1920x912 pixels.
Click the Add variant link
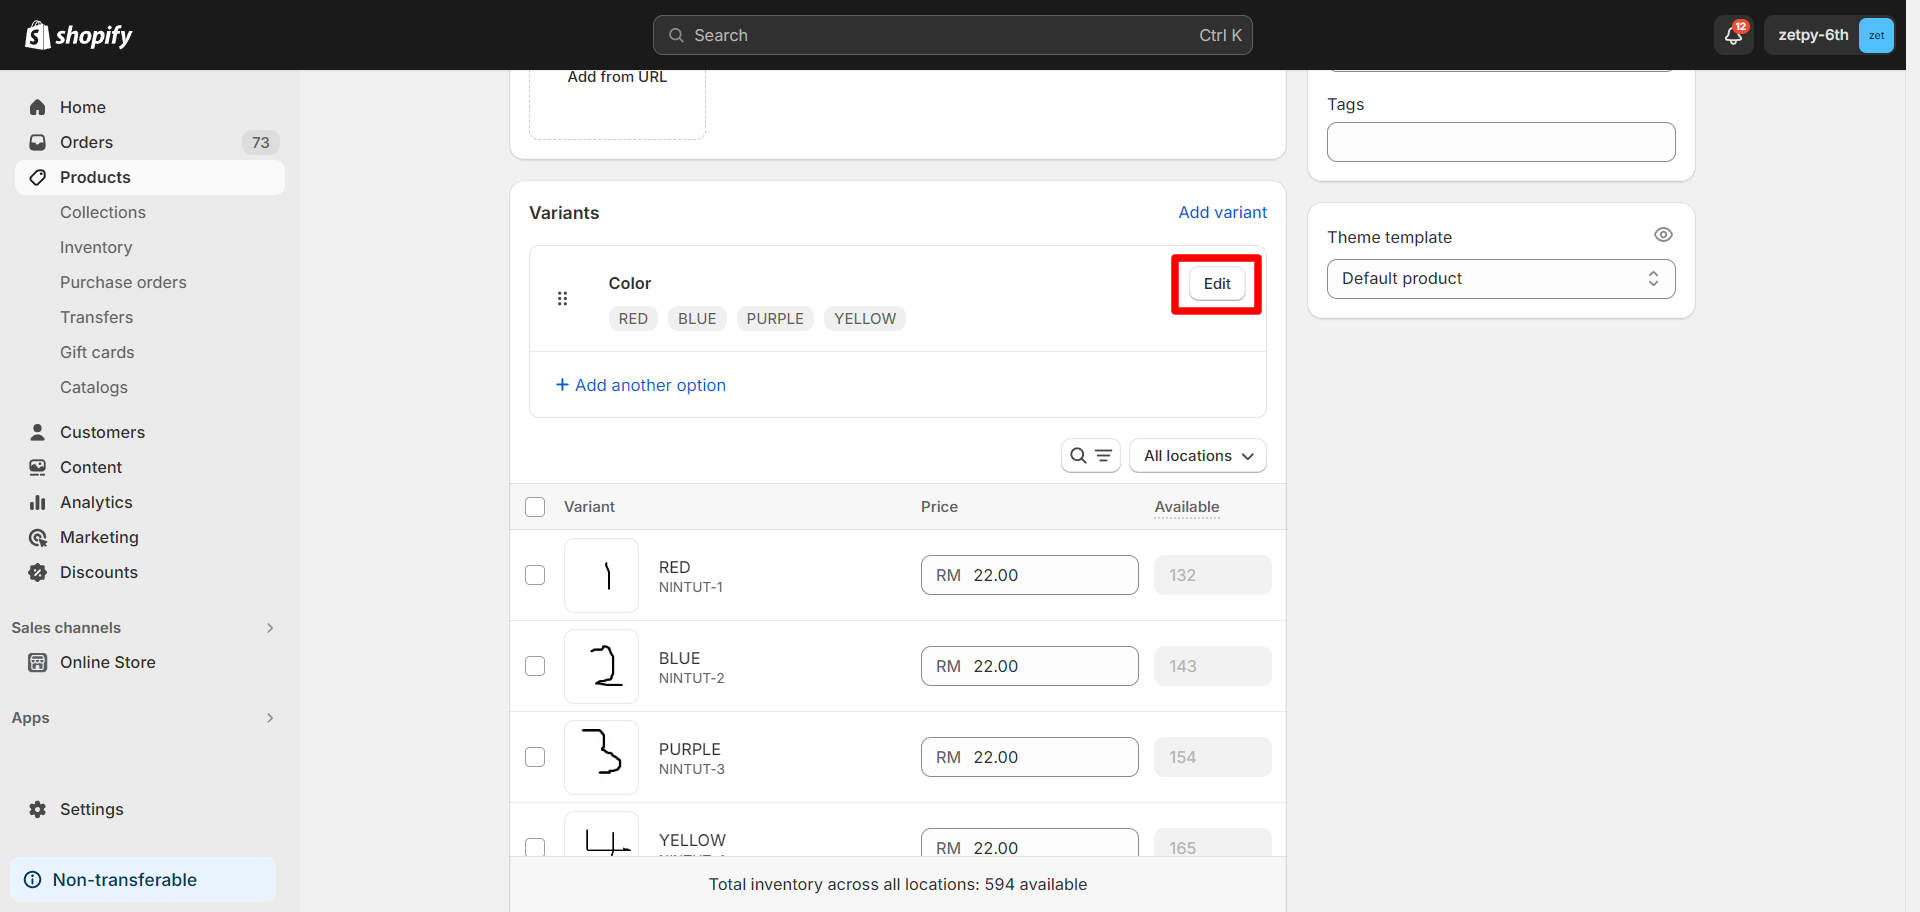click(x=1222, y=212)
